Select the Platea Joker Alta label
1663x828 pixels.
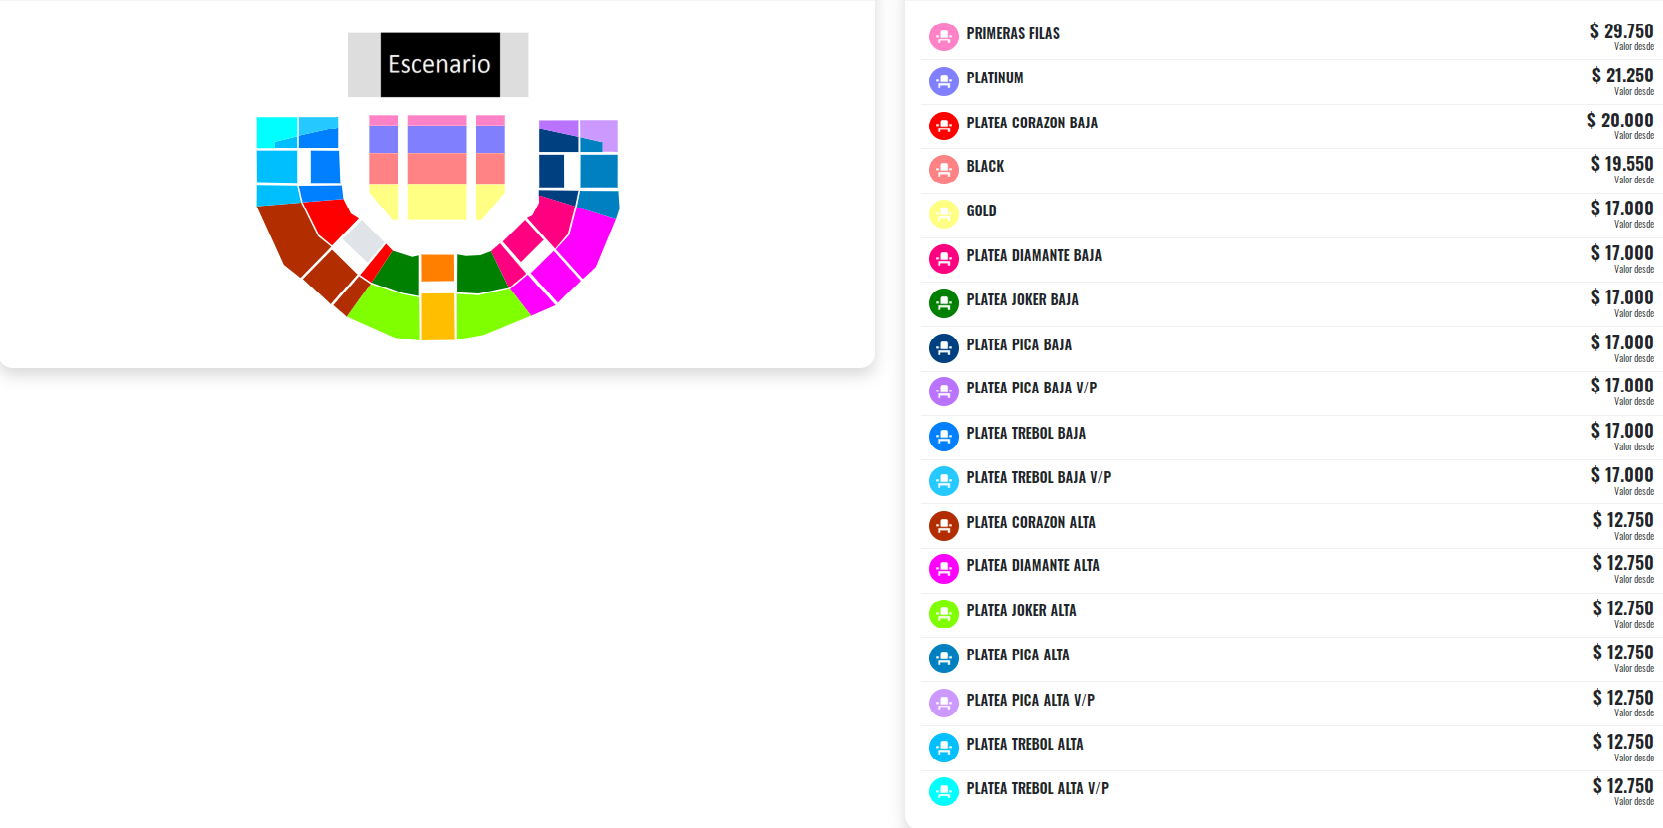click(1021, 611)
